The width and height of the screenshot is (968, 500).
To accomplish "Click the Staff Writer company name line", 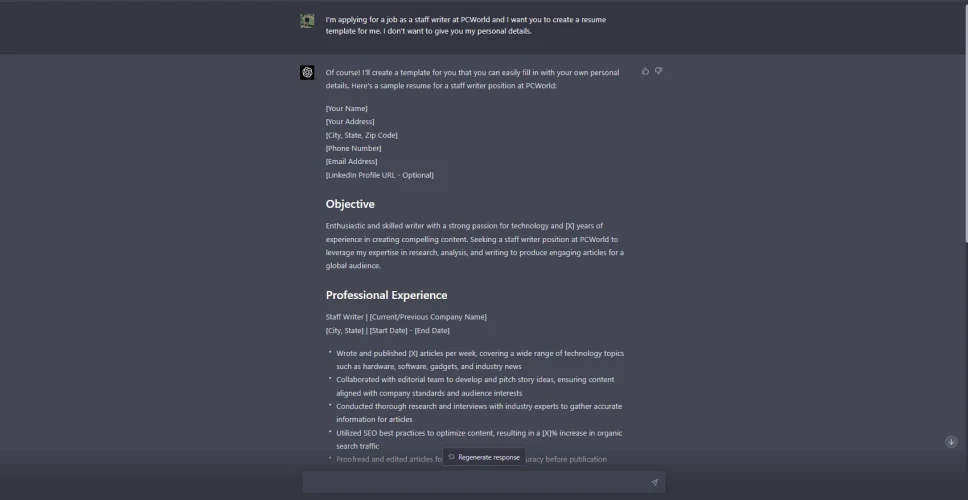I will click(406, 317).
